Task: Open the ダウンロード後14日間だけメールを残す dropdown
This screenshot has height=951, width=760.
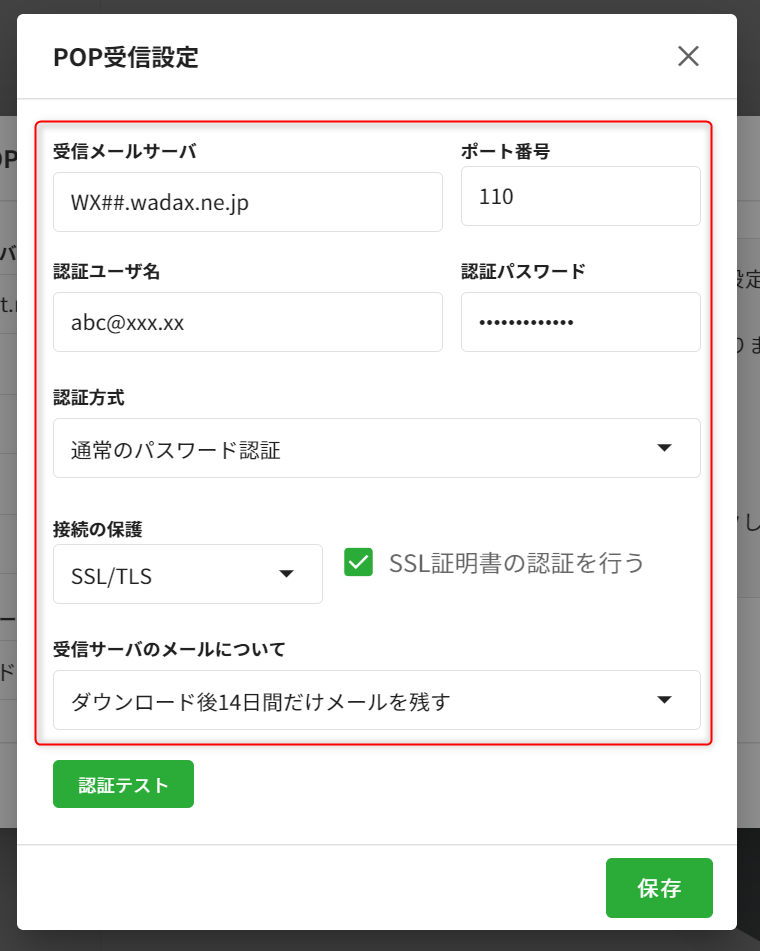Action: point(377,700)
